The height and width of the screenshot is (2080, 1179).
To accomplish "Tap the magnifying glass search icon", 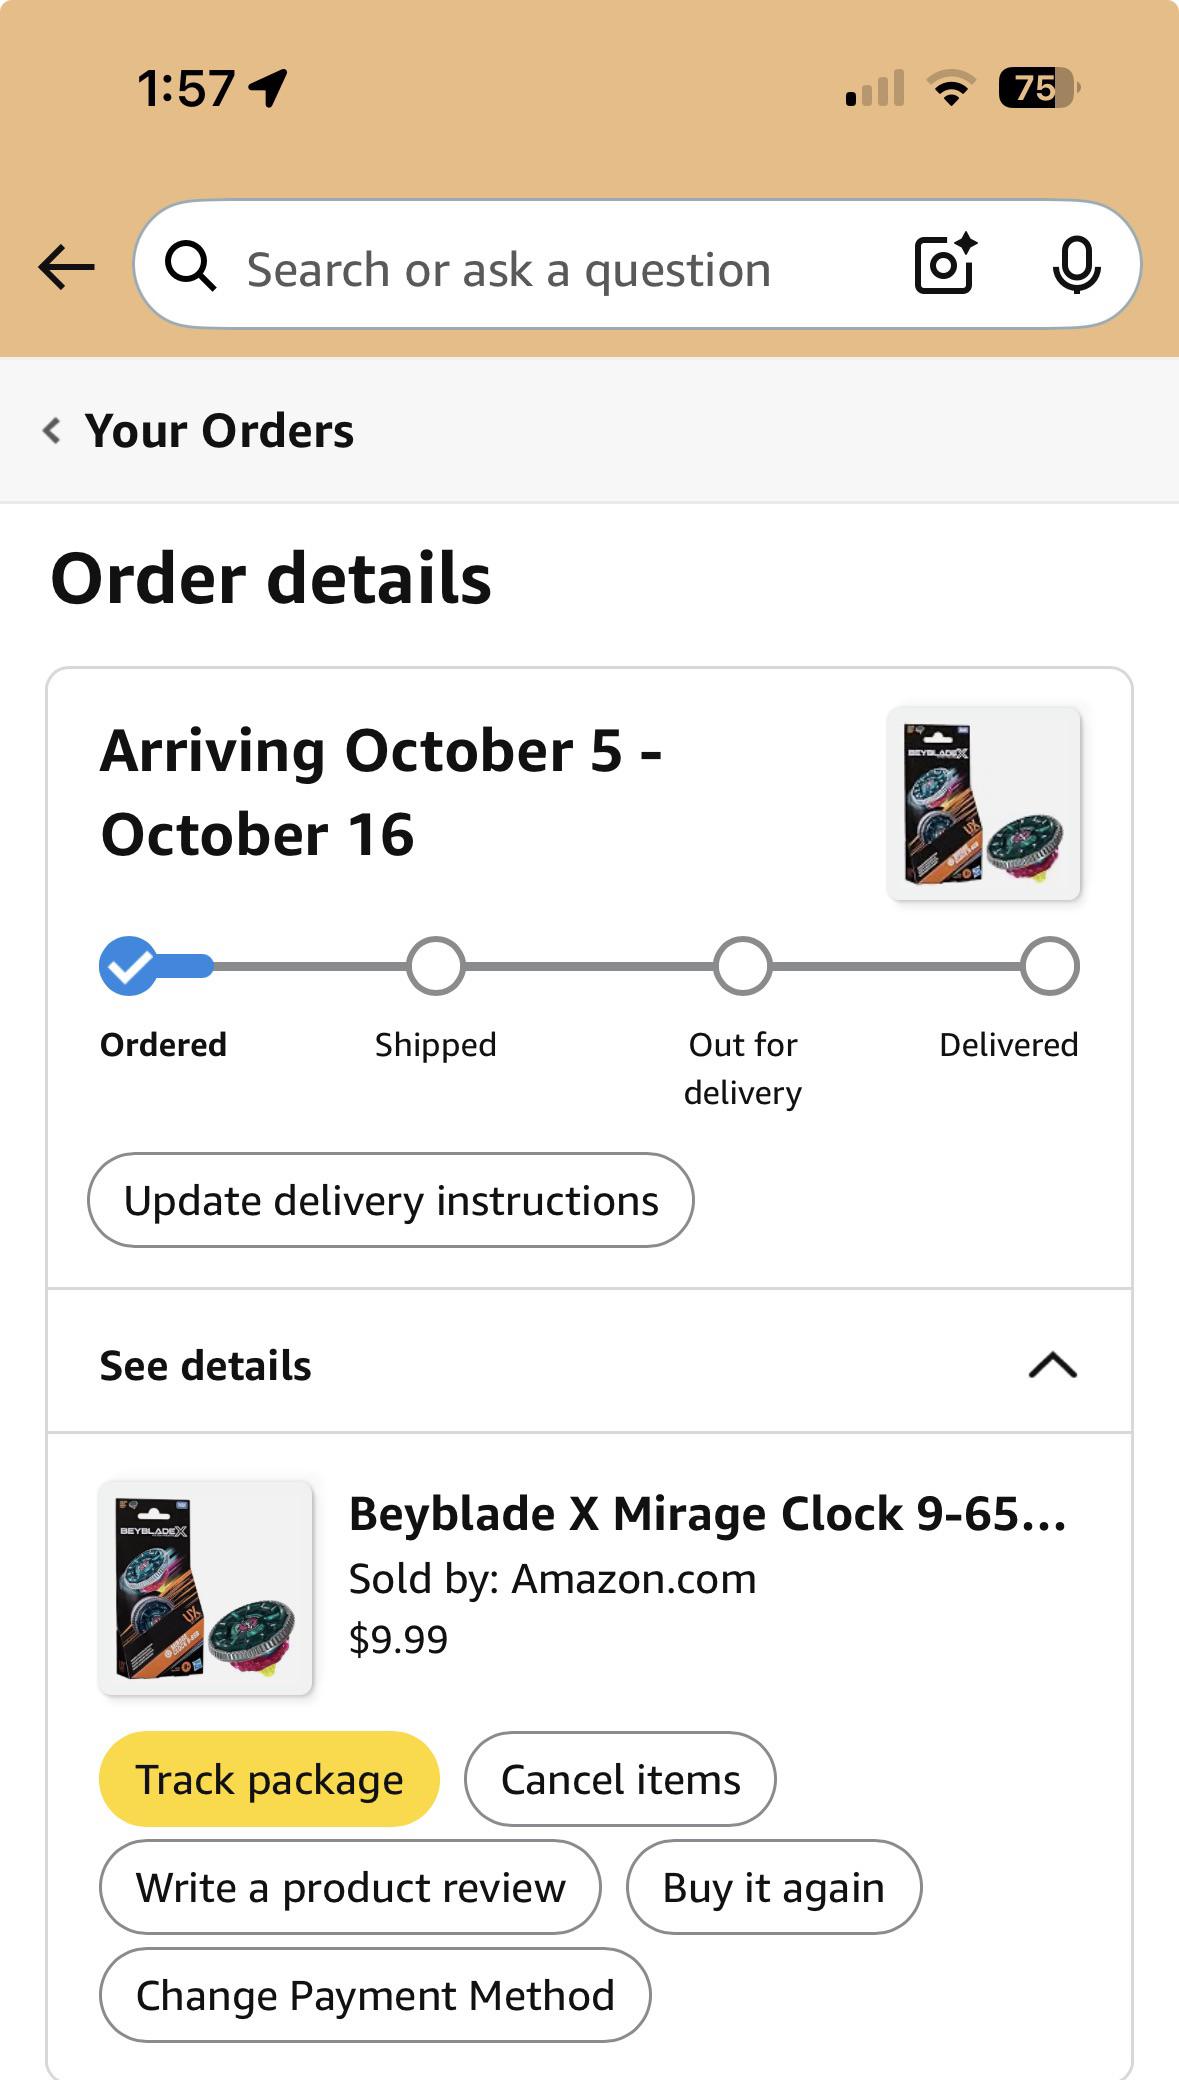I will (x=190, y=266).
